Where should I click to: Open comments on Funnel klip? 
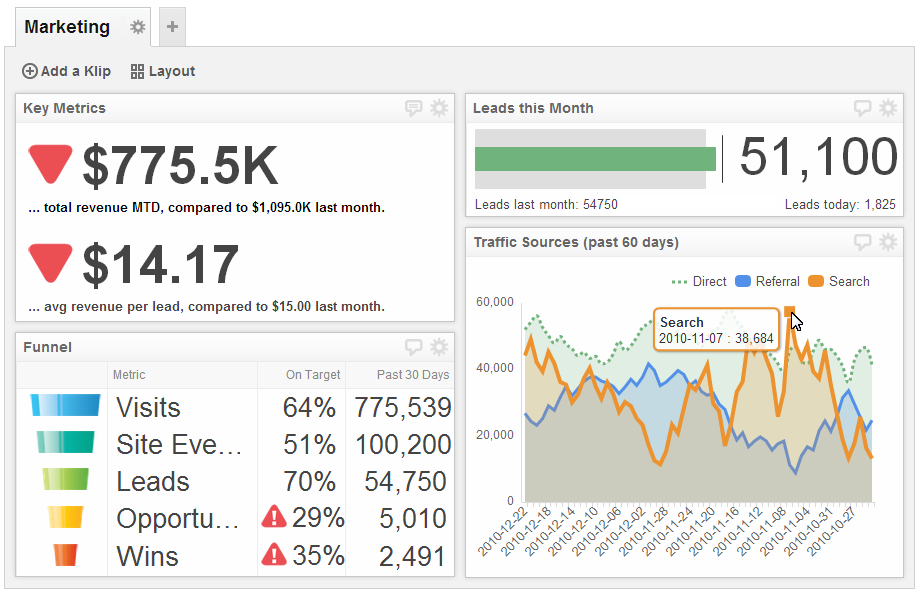point(414,347)
